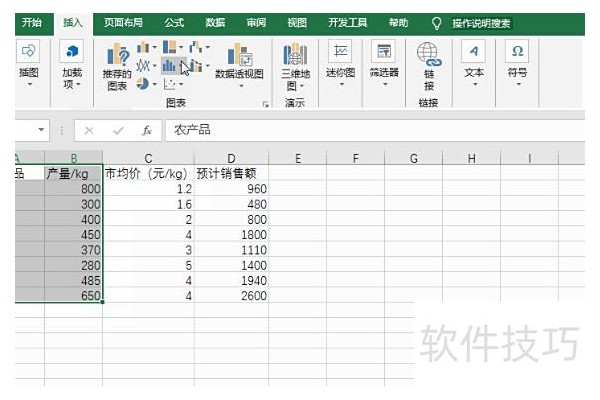Cancel the formula bar entry (X)

(89, 131)
